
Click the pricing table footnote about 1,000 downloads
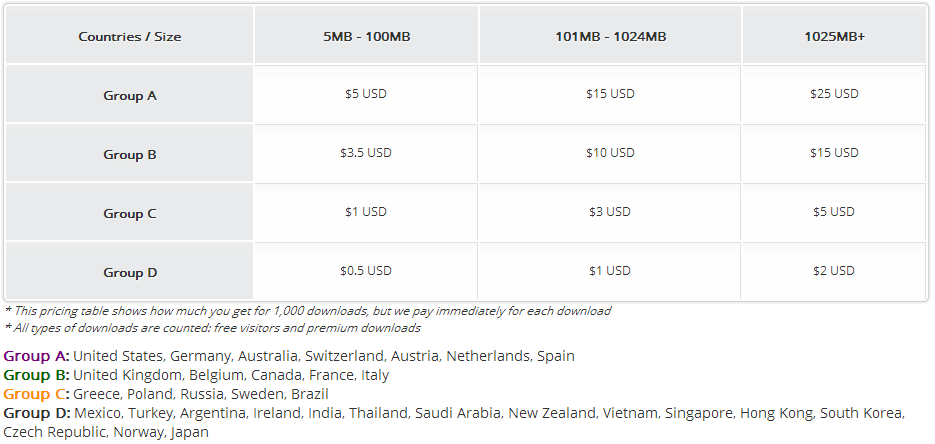pos(308,311)
